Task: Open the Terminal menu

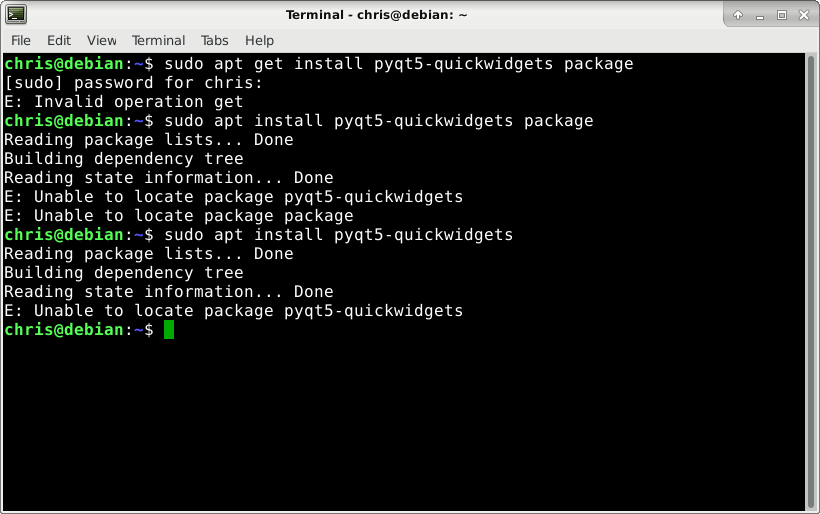Action: (x=158, y=40)
